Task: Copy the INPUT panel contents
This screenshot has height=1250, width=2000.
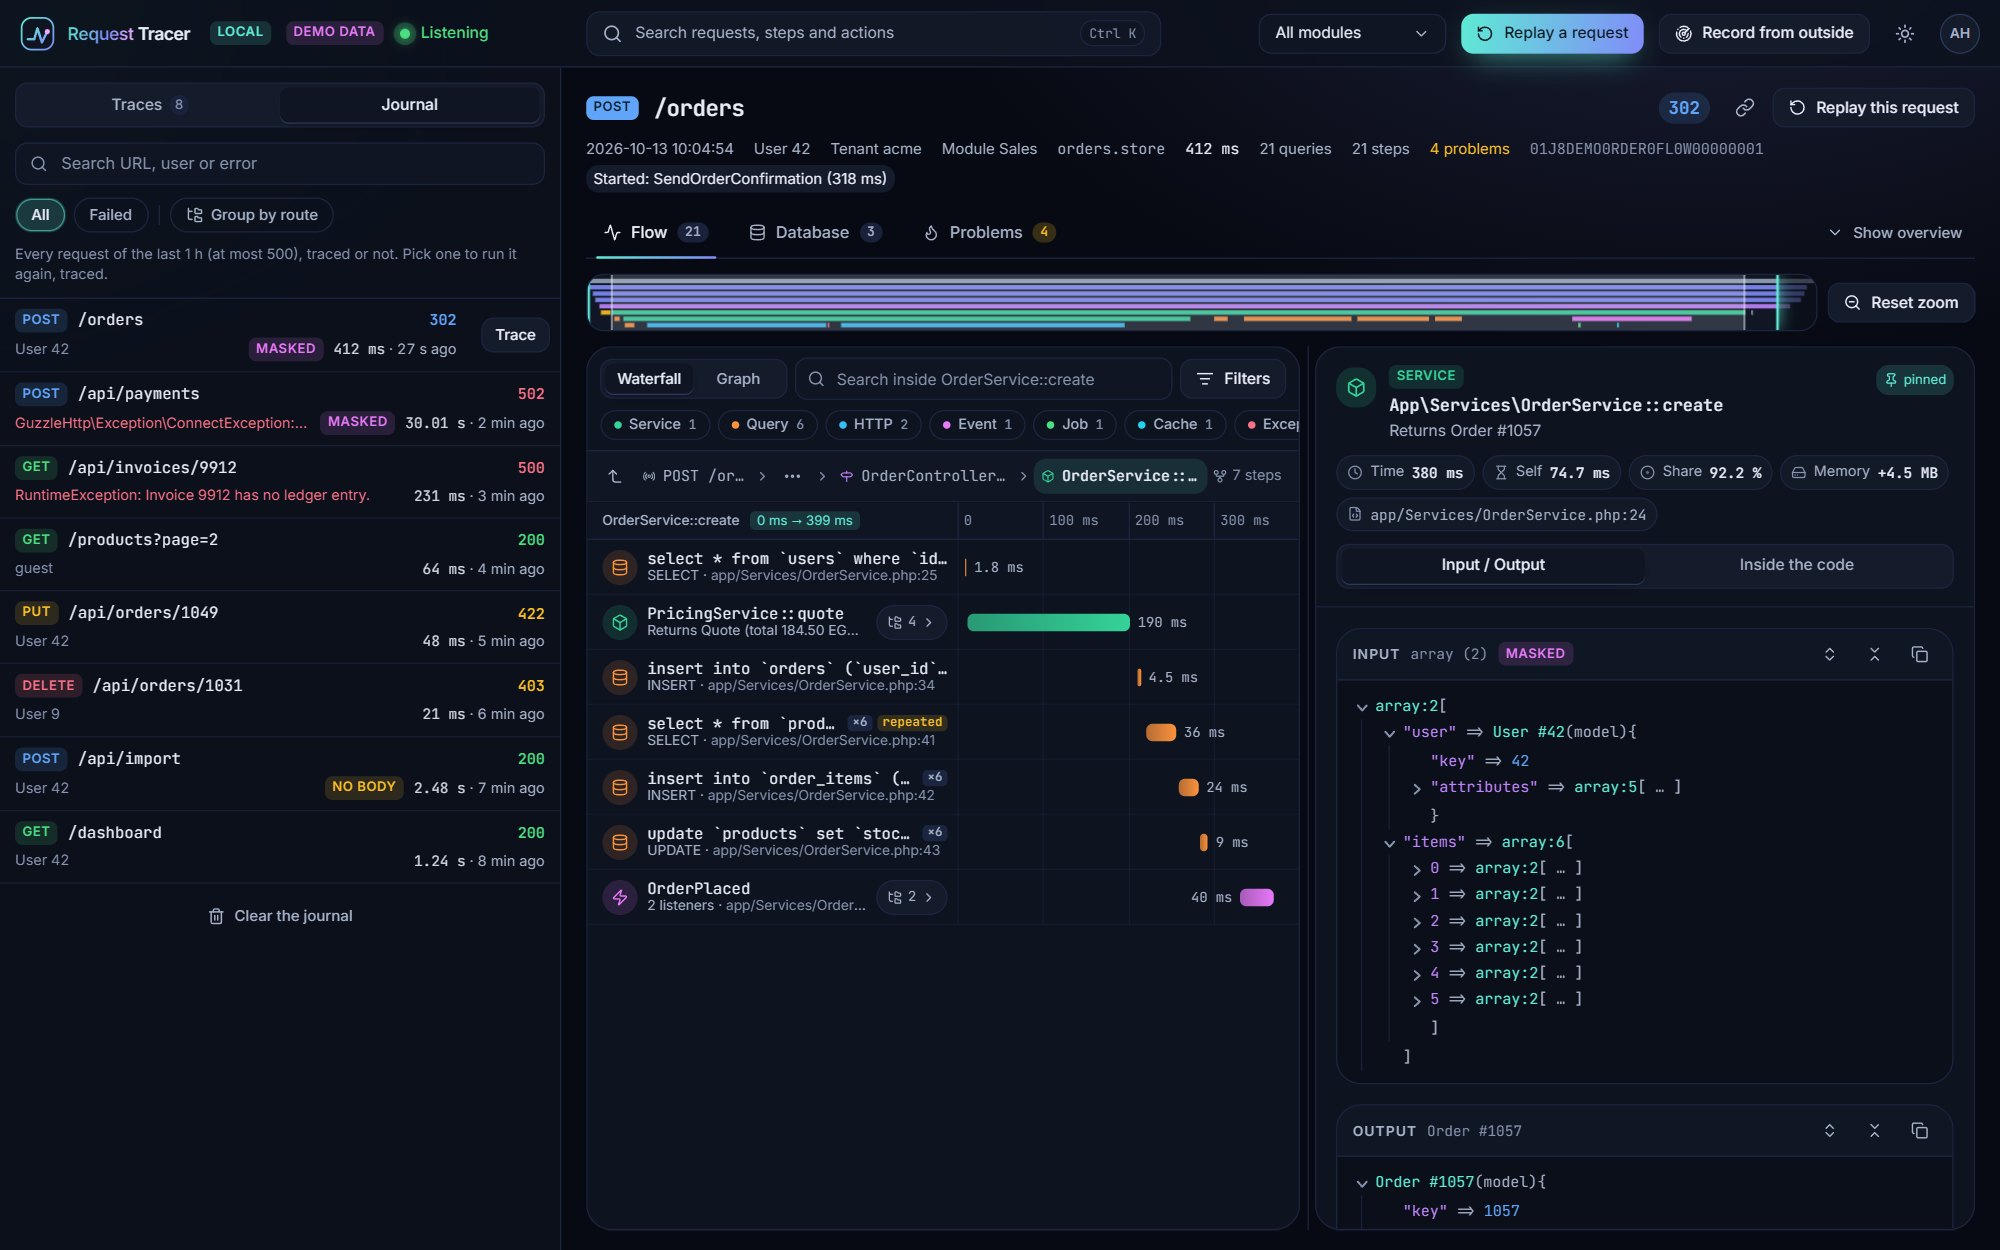Action: pyautogui.click(x=1919, y=654)
